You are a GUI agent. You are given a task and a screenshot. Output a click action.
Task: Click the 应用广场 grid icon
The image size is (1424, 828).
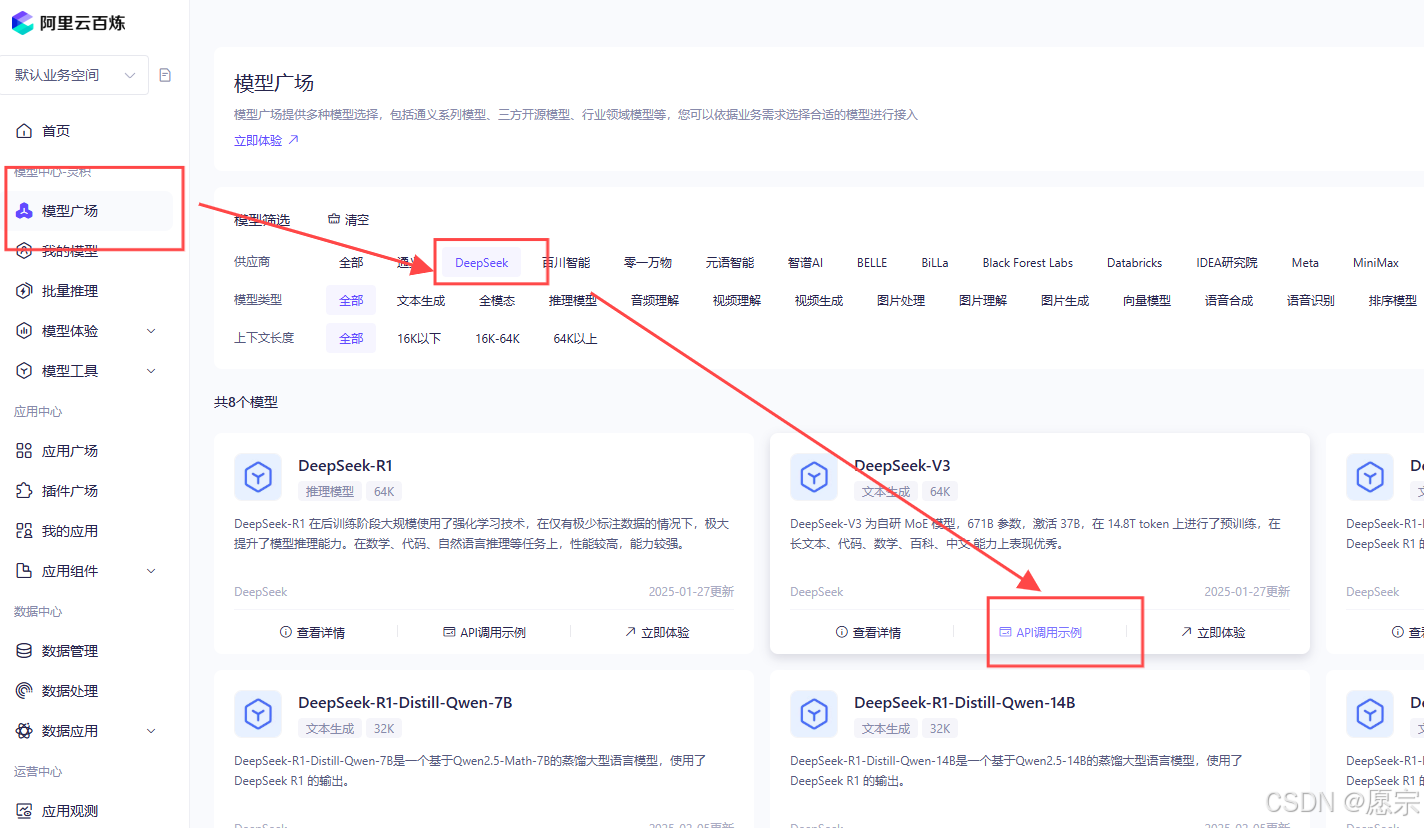25,451
